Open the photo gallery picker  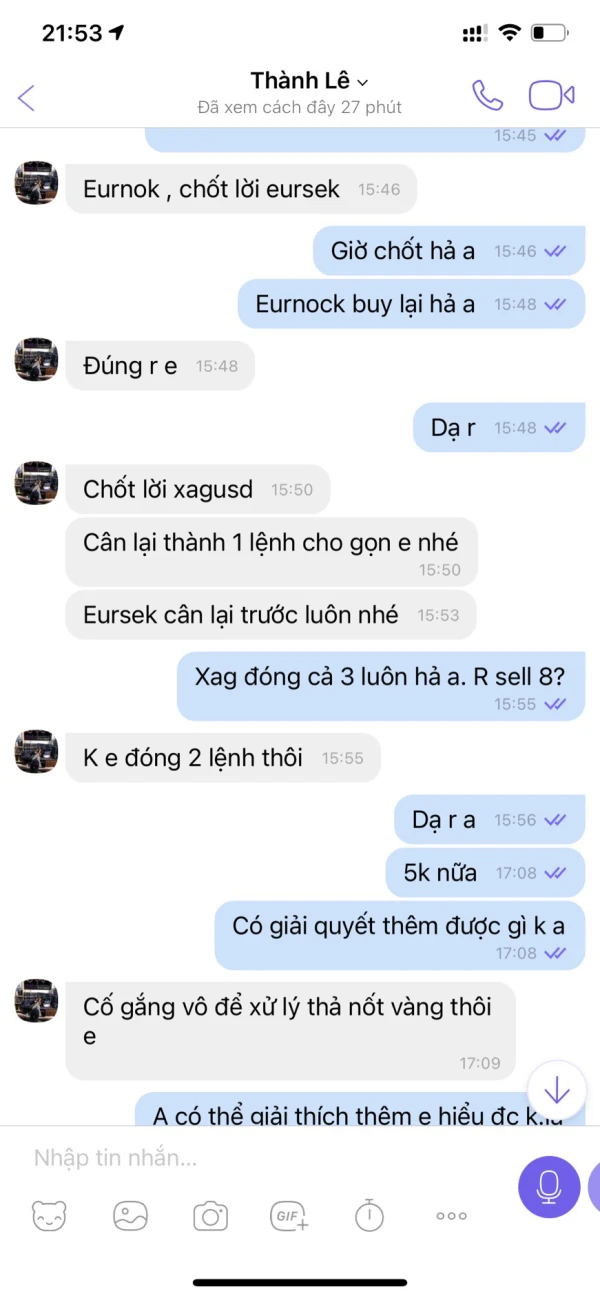tap(130, 1215)
